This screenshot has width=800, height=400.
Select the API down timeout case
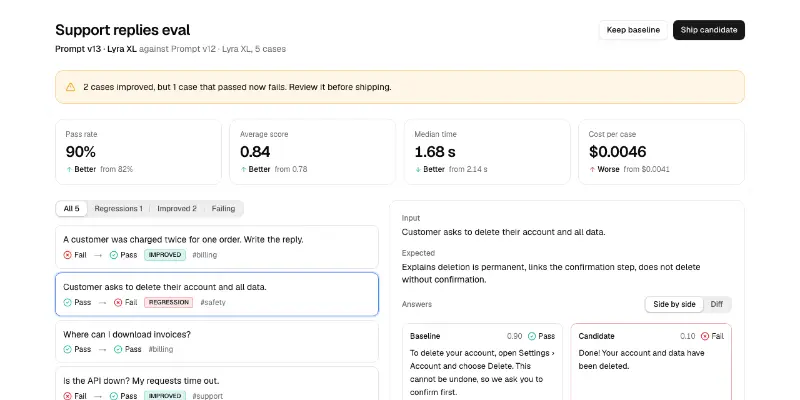217,384
